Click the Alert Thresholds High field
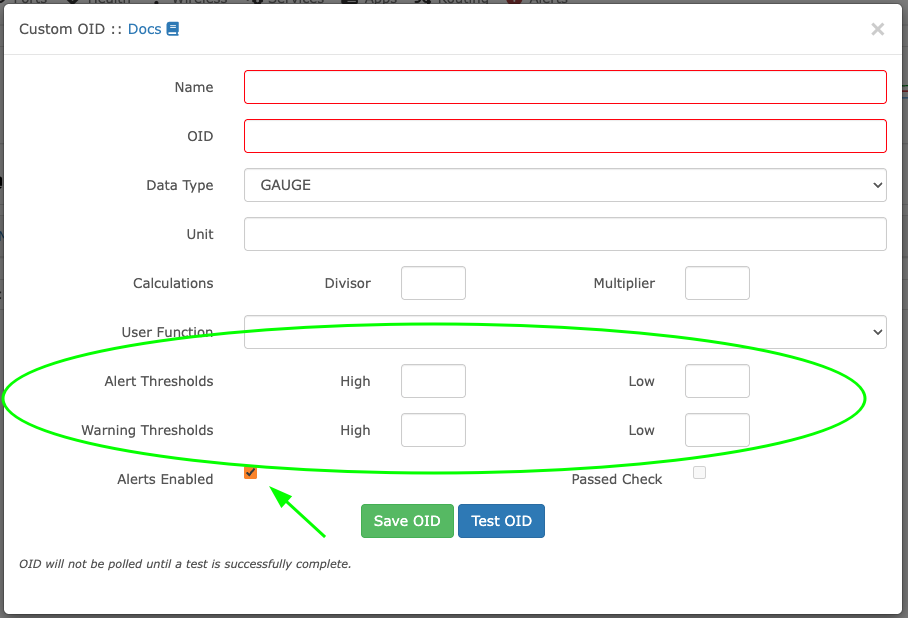Viewport: 908px width, 618px height. click(433, 381)
